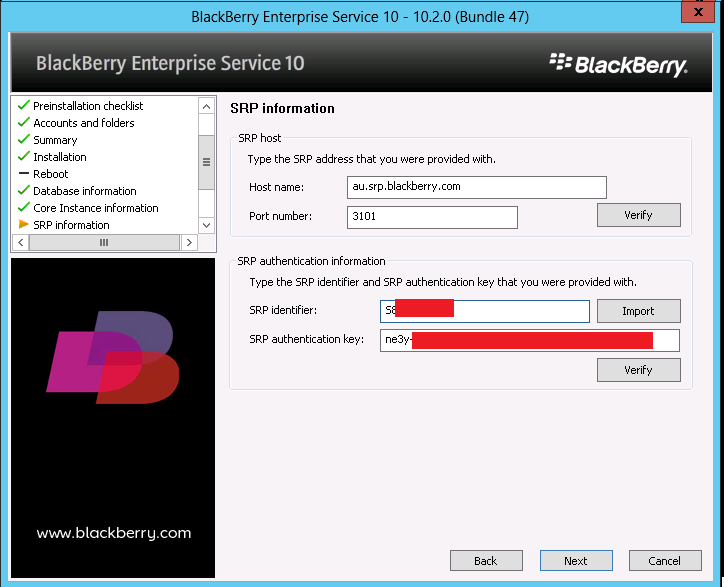Click the colorful BB graphic
The image size is (724, 587).
[x=113, y=357]
